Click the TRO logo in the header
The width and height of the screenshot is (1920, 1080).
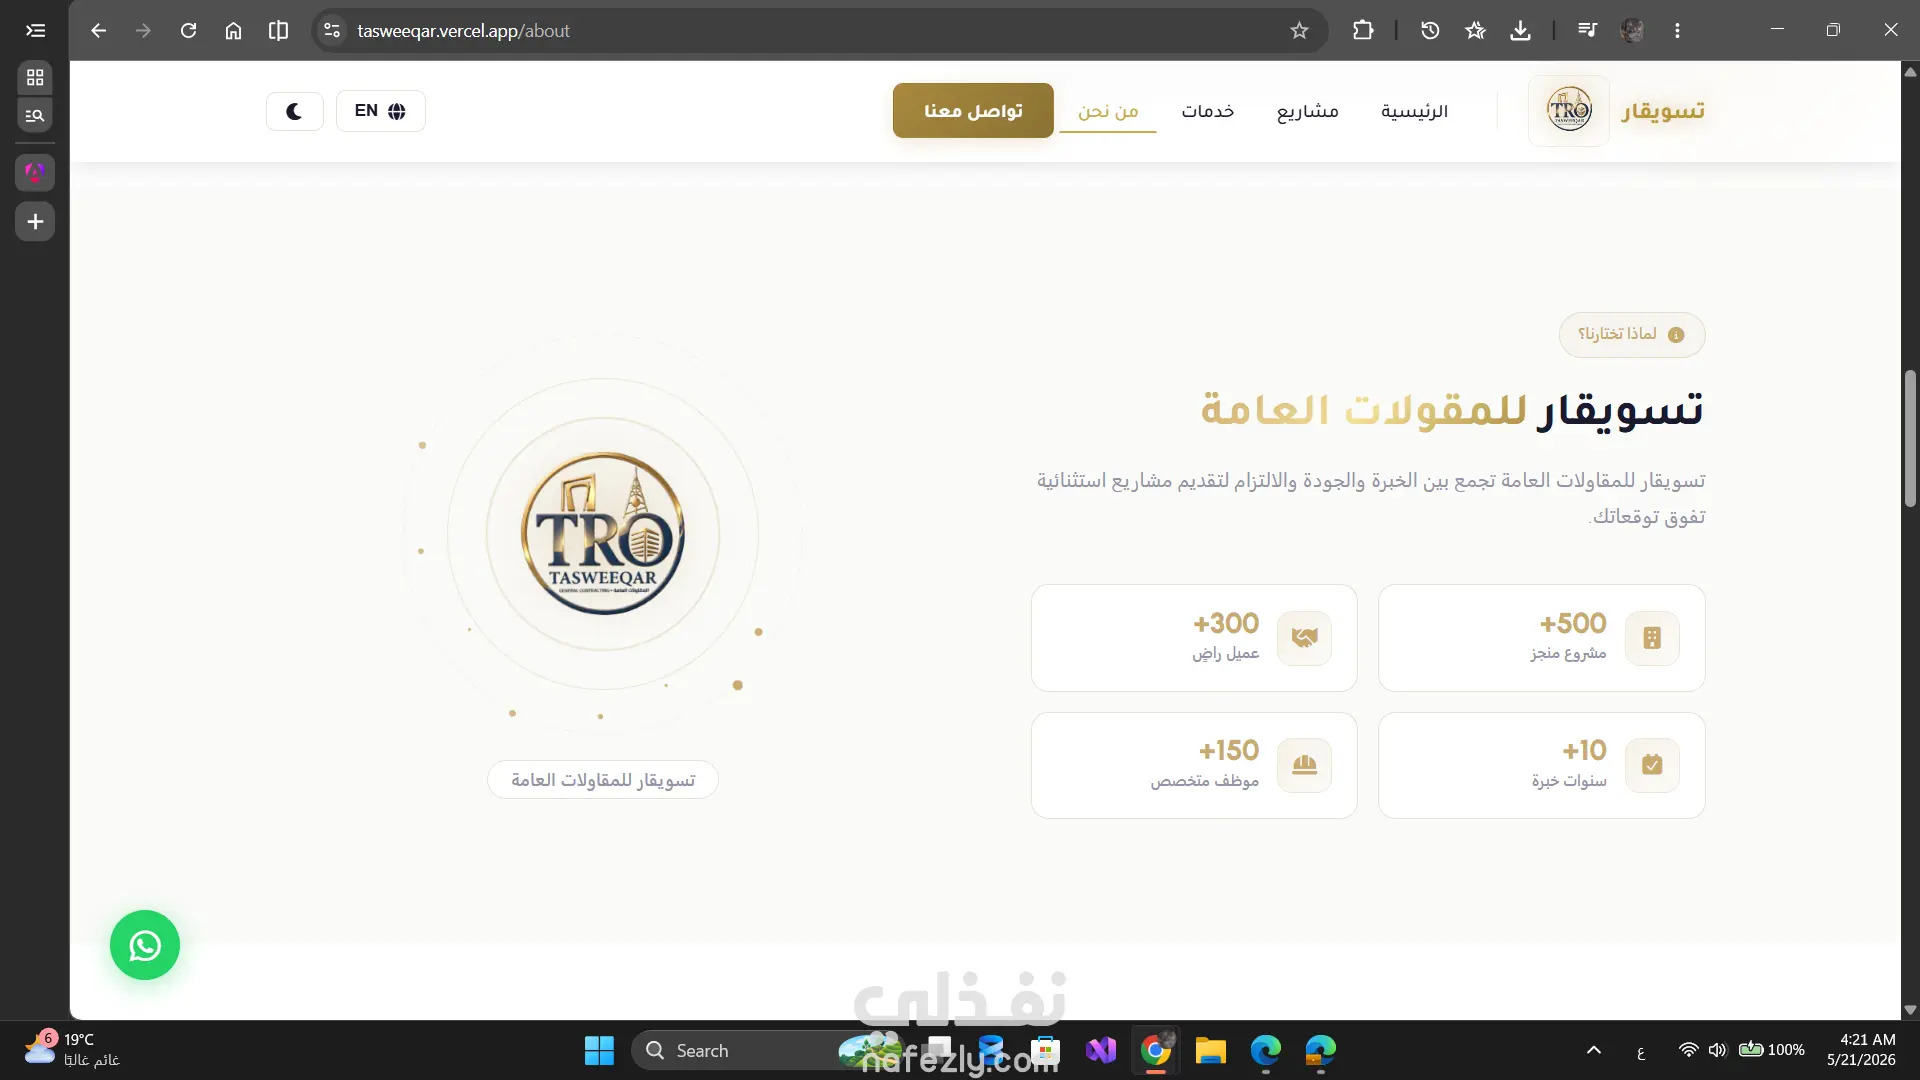click(1569, 110)
